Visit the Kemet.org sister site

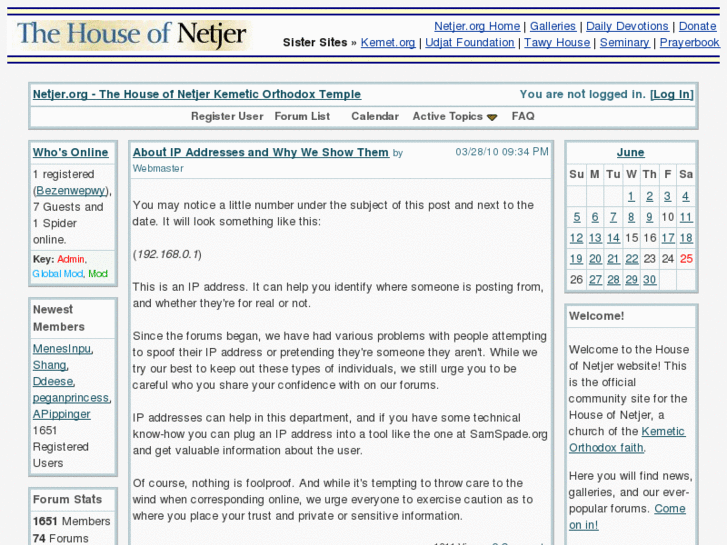pos(388,43)
